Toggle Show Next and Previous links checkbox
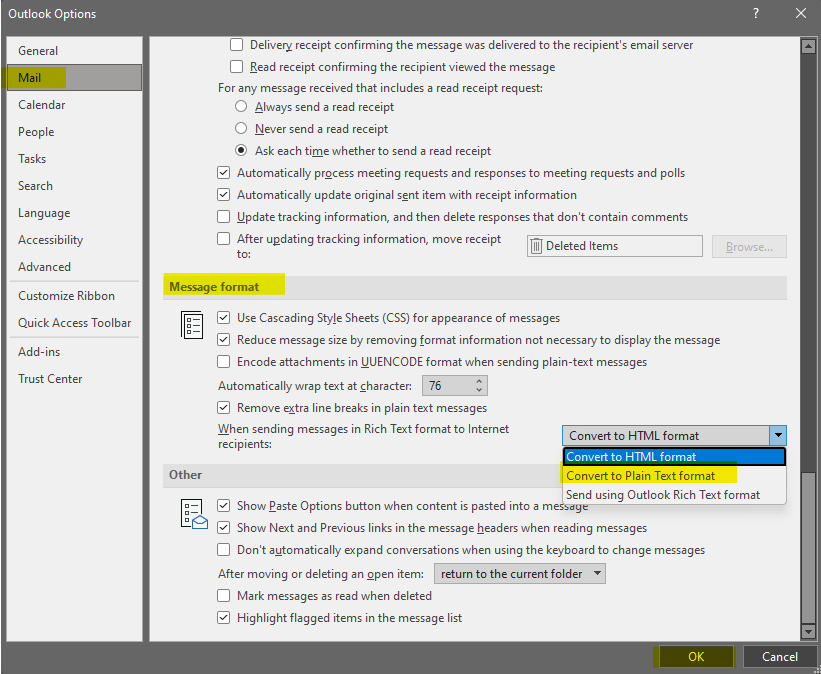Image resolution: width=821 pixels, height=674 pixels. (x=224, y=527)
